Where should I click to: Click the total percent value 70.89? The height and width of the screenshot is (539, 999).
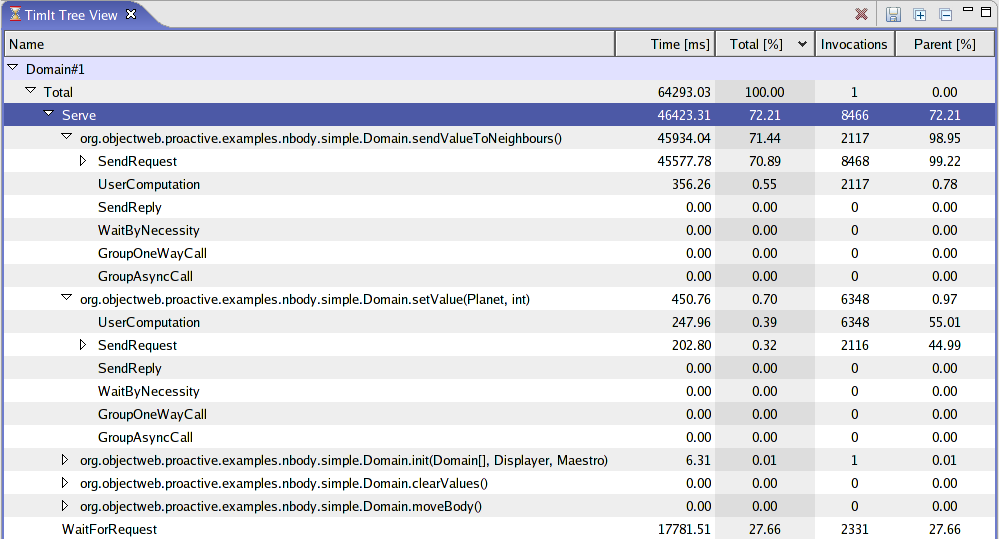pos(765,161)
